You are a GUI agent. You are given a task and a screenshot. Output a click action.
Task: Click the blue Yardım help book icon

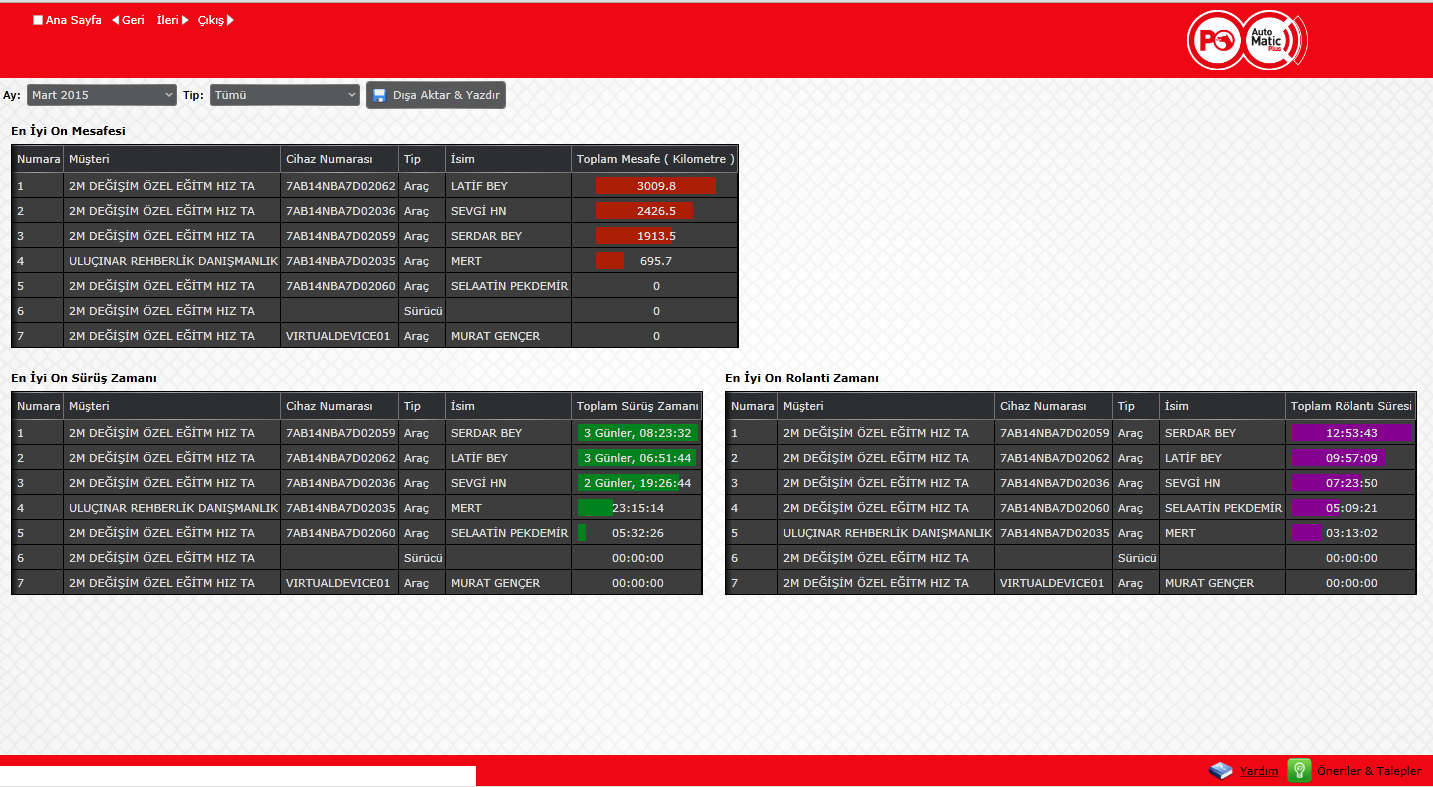1221,771
